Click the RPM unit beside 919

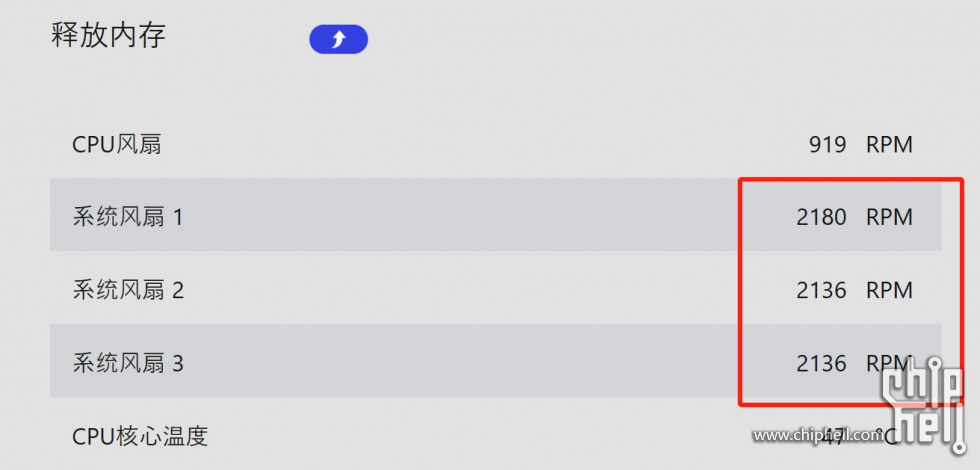889,145
